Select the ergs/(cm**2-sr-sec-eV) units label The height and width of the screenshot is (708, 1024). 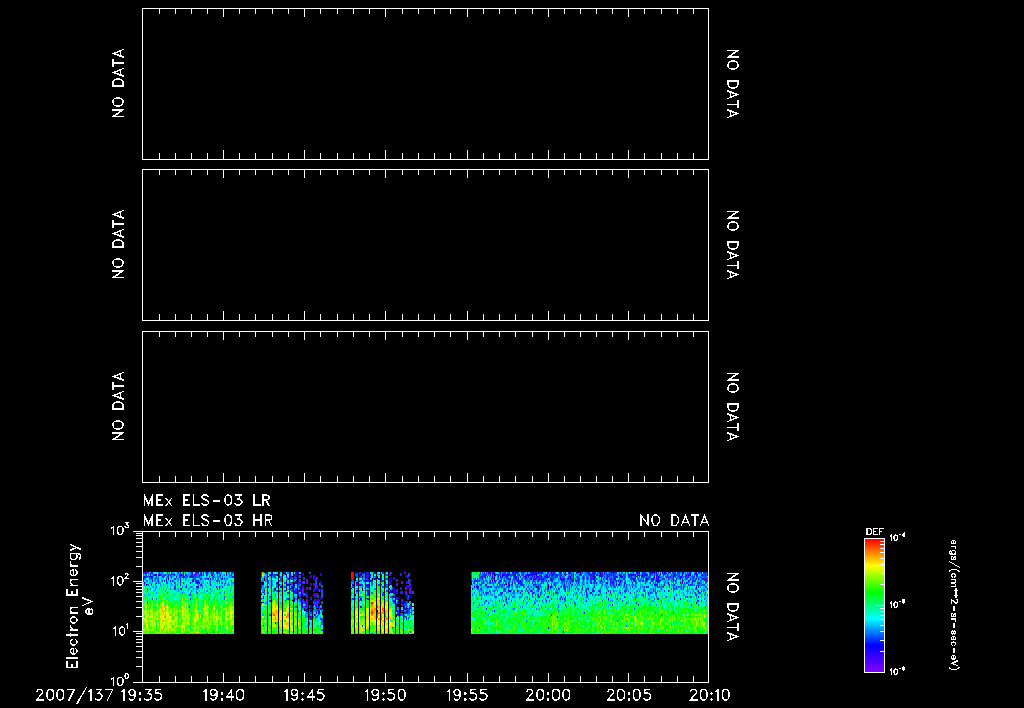(x=953, y=605)
